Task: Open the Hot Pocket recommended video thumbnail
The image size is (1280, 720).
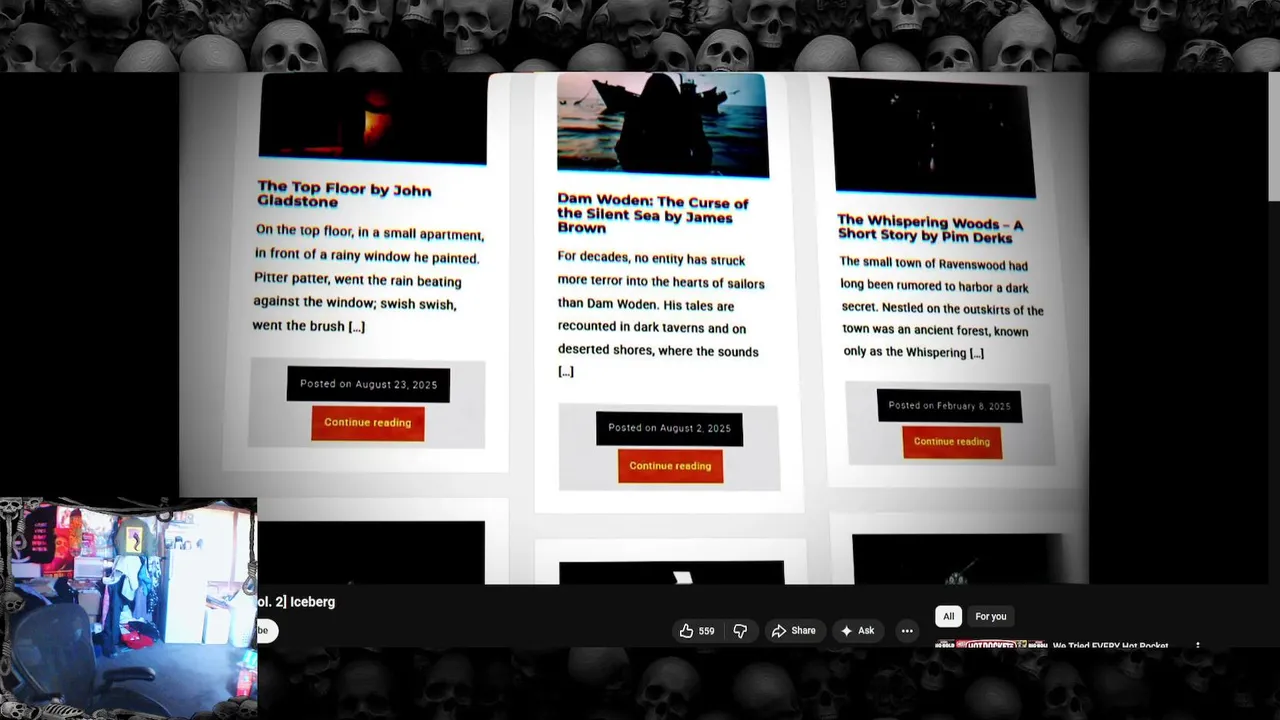Action: click(991, 645)
